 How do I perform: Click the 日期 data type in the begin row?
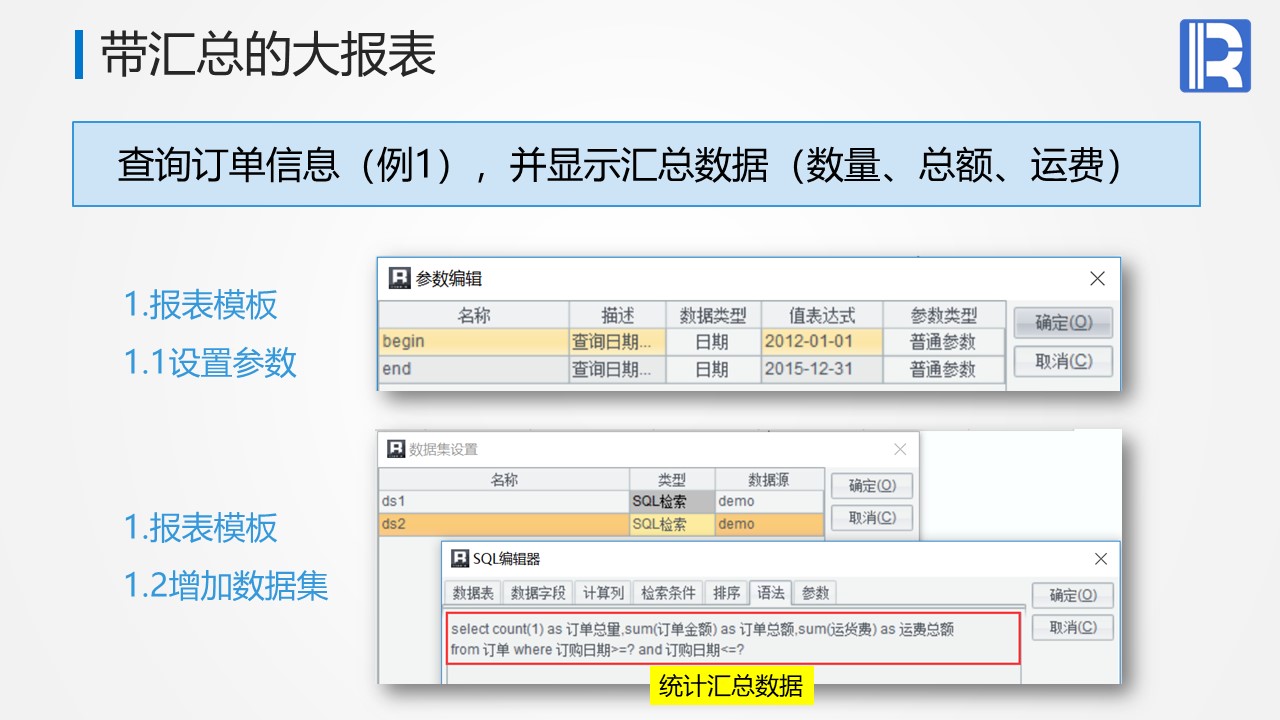pyautogui.click(x=713, y=341)
